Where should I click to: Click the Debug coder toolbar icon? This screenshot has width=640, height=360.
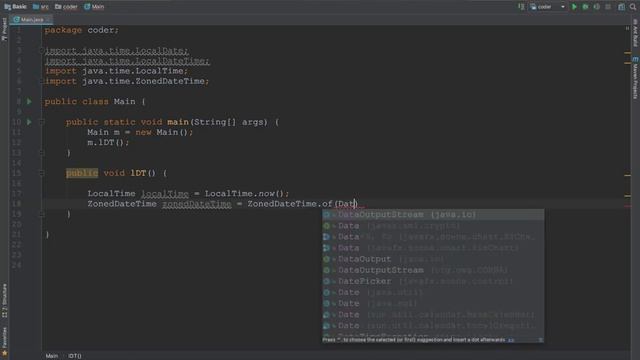[x=585, y=7]
